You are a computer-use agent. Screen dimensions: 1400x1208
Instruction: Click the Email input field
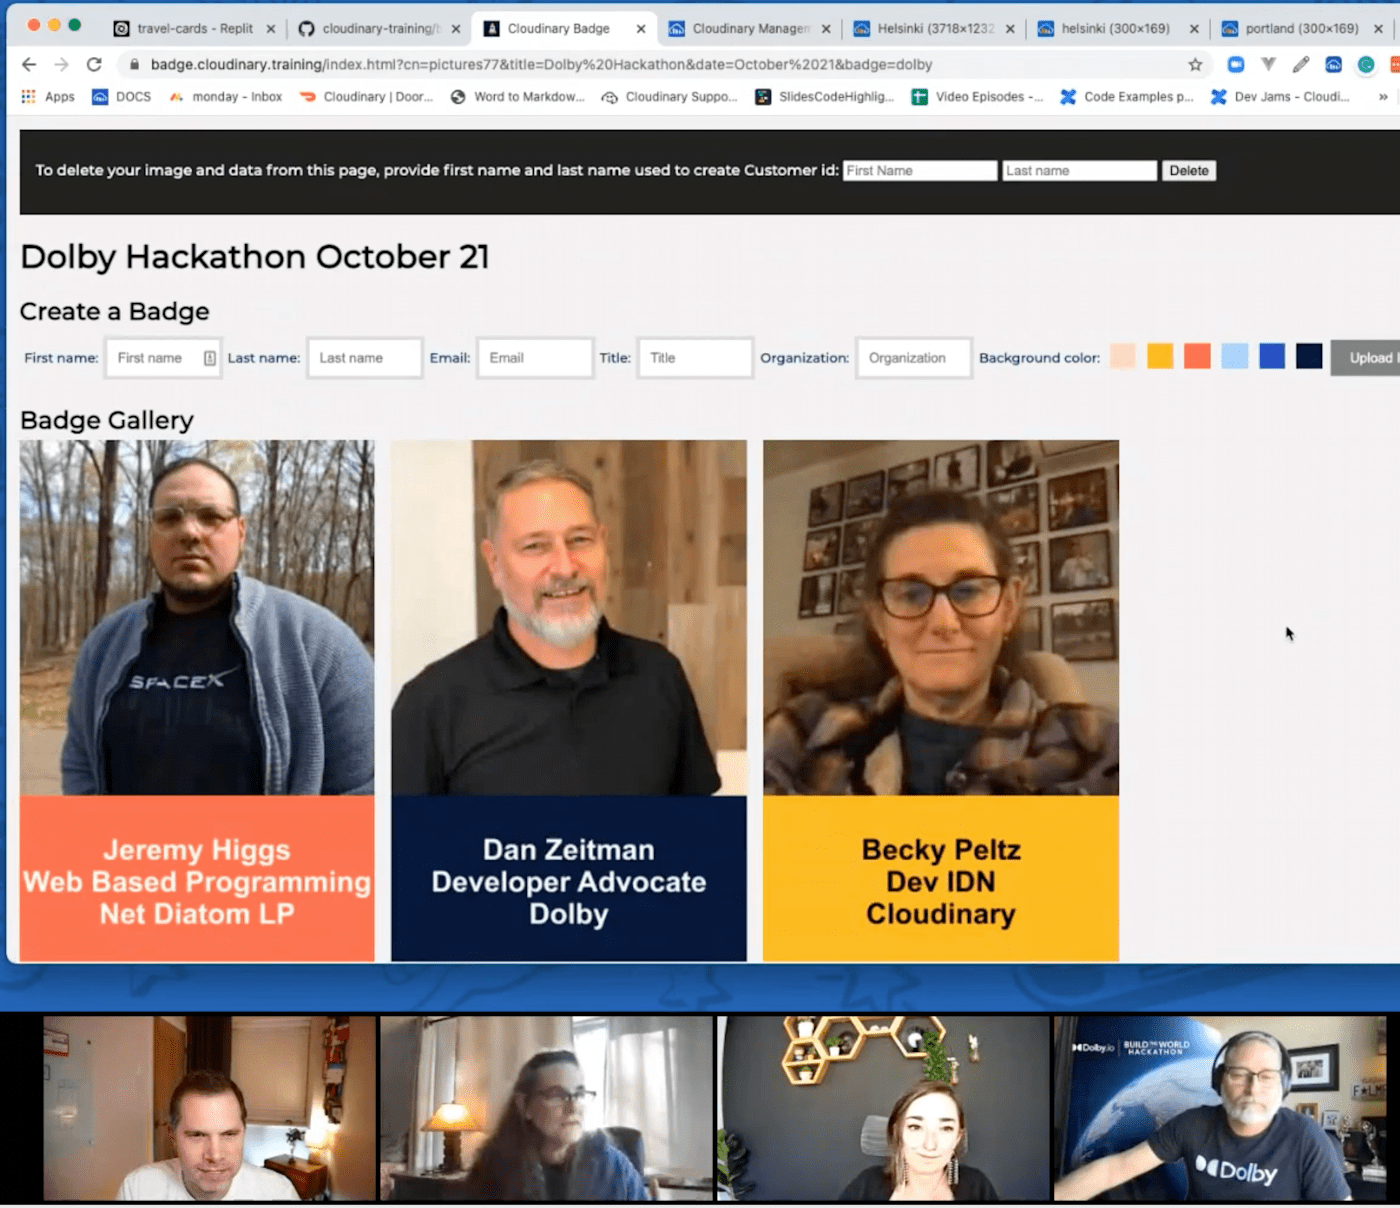535,358
